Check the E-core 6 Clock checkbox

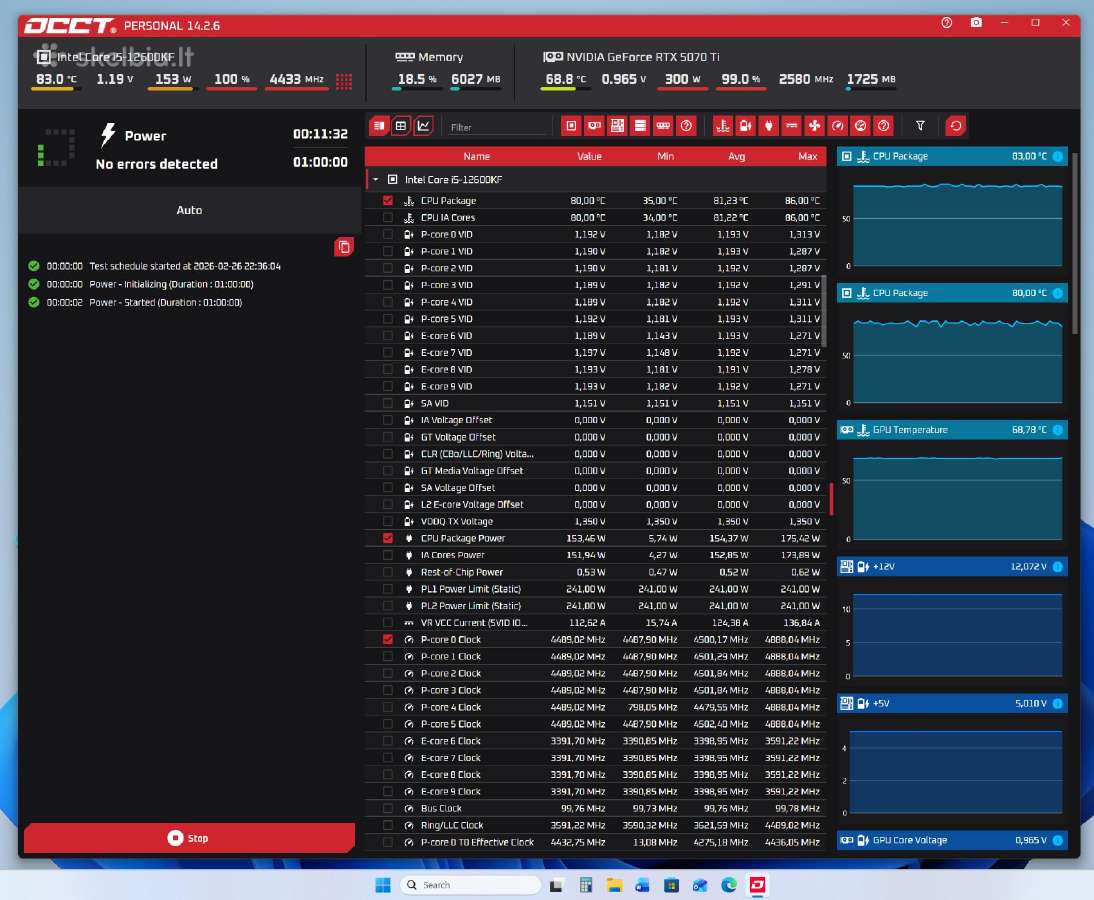click(388, 741)
